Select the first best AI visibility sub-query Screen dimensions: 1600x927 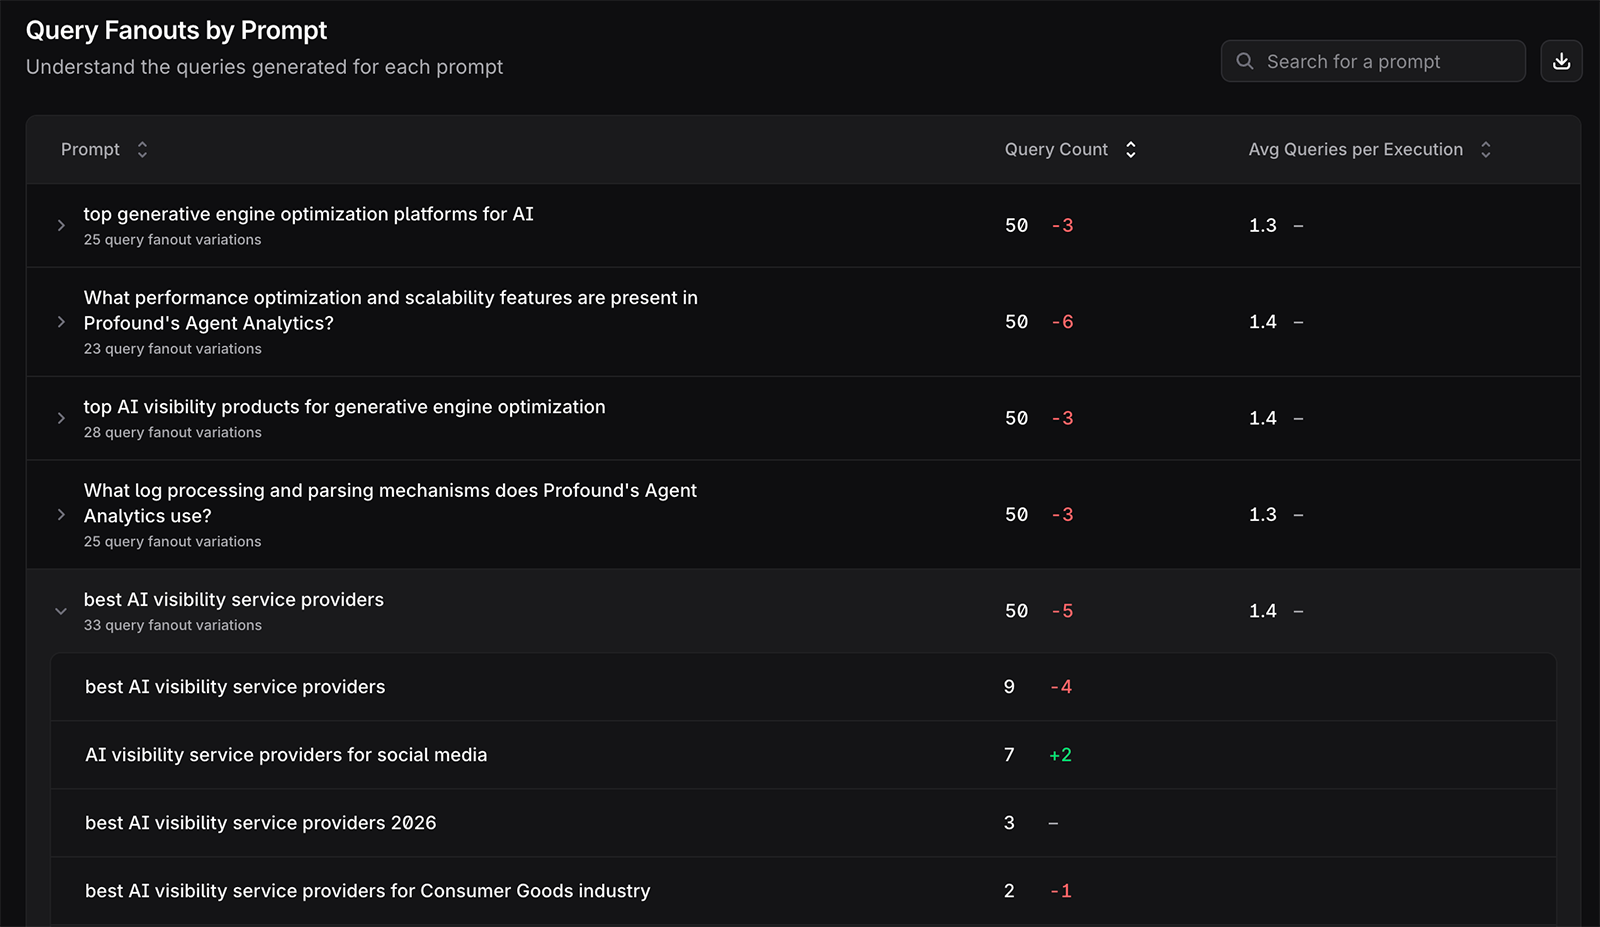(235, 687)
